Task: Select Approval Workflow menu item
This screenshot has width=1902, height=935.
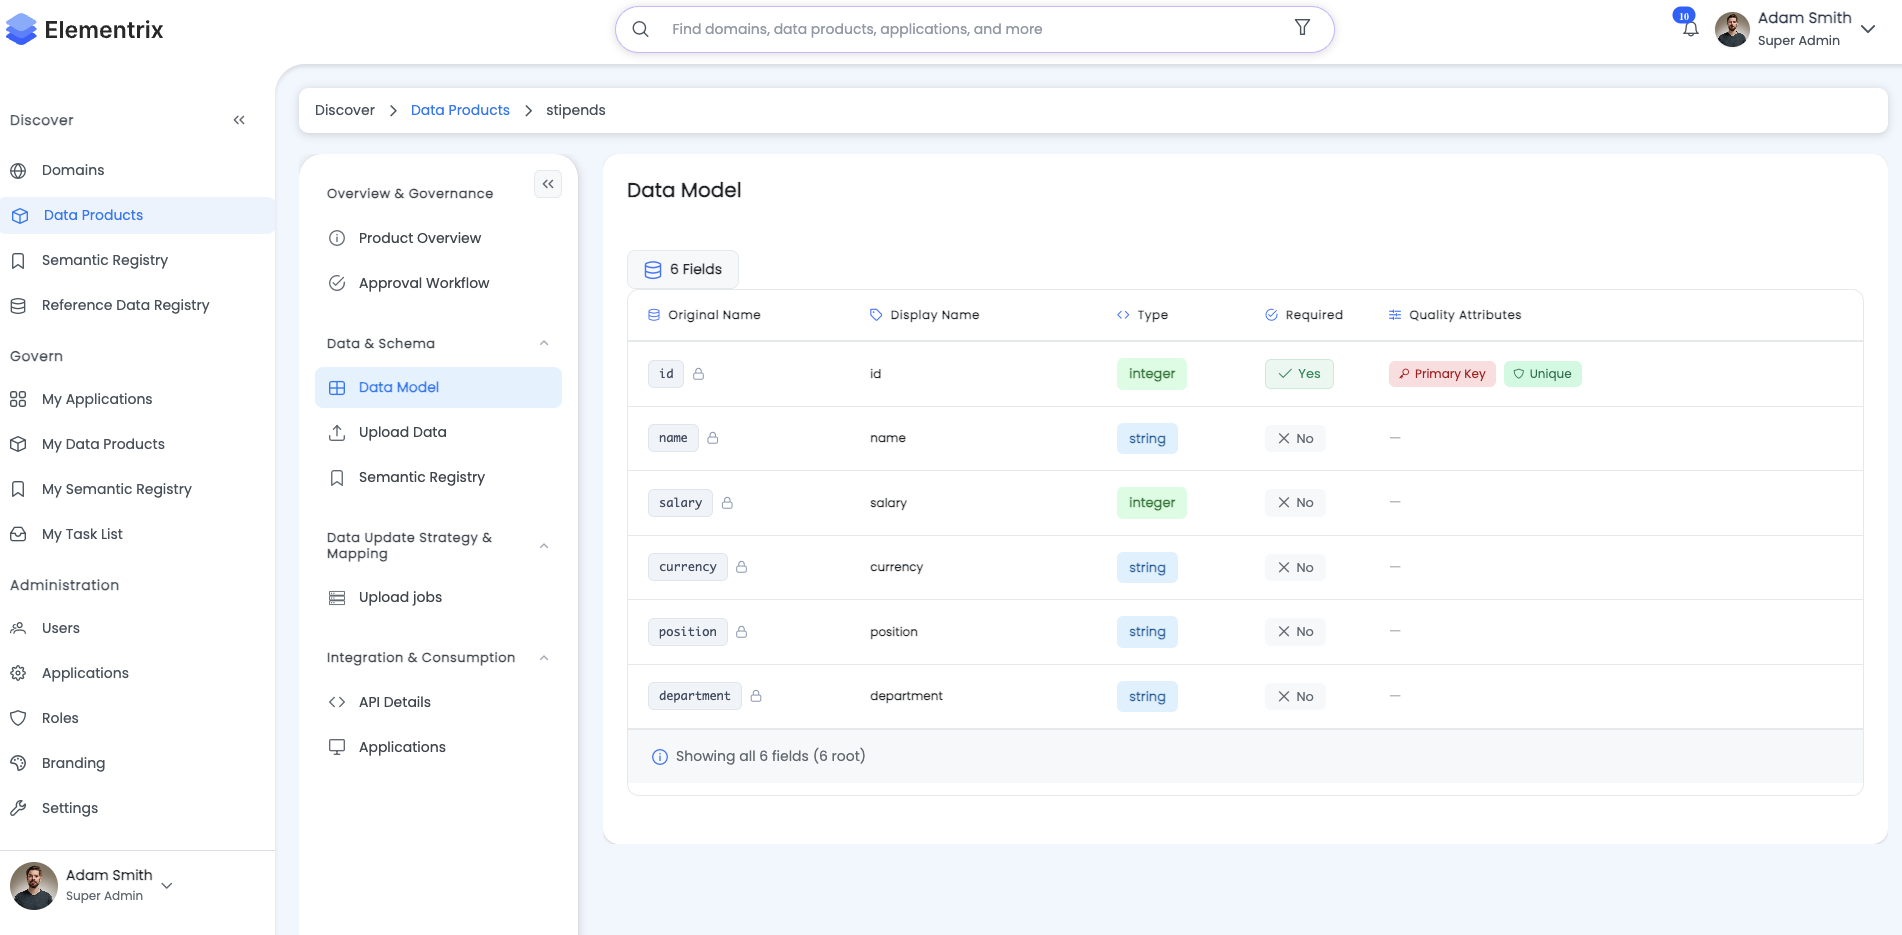Action: click(424, 283)
